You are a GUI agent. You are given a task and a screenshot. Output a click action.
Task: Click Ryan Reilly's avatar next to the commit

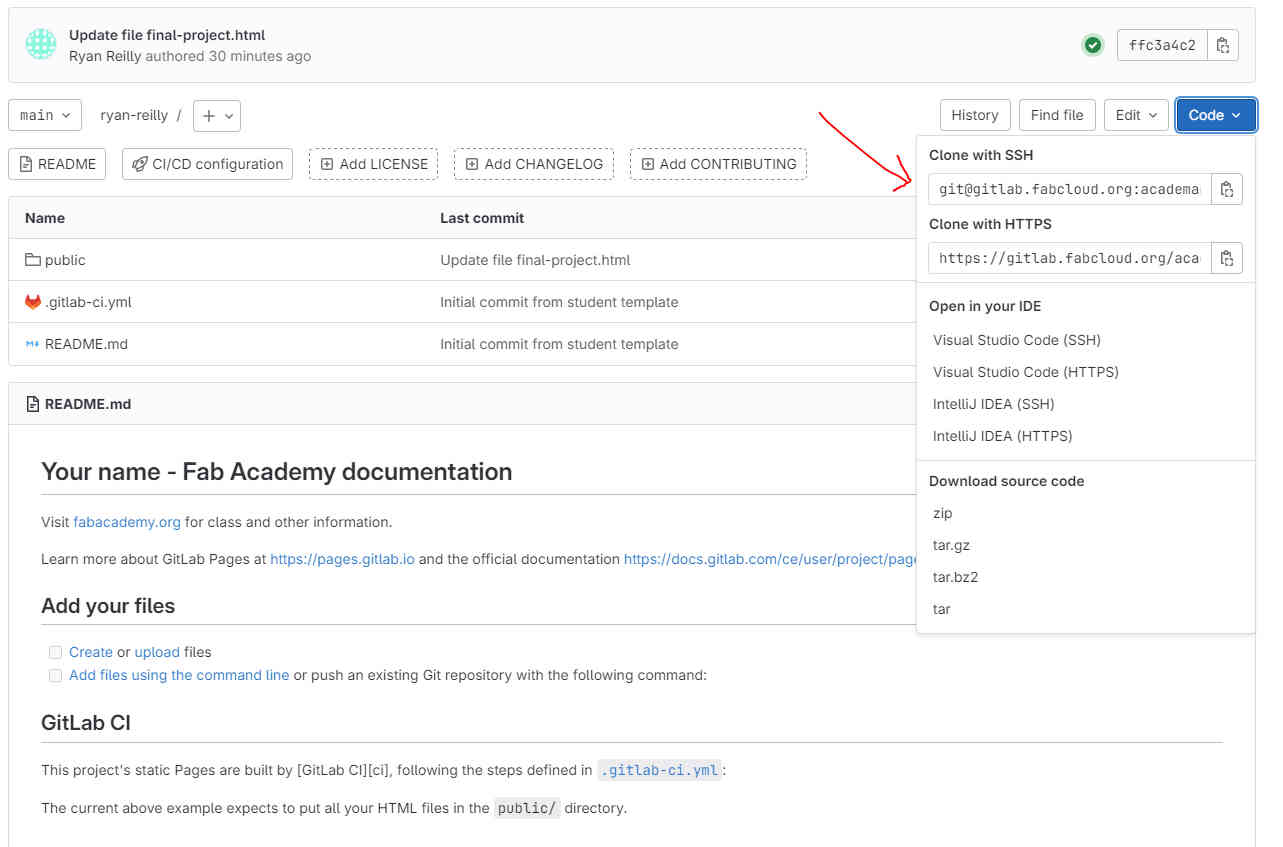(x=41, y=44)
